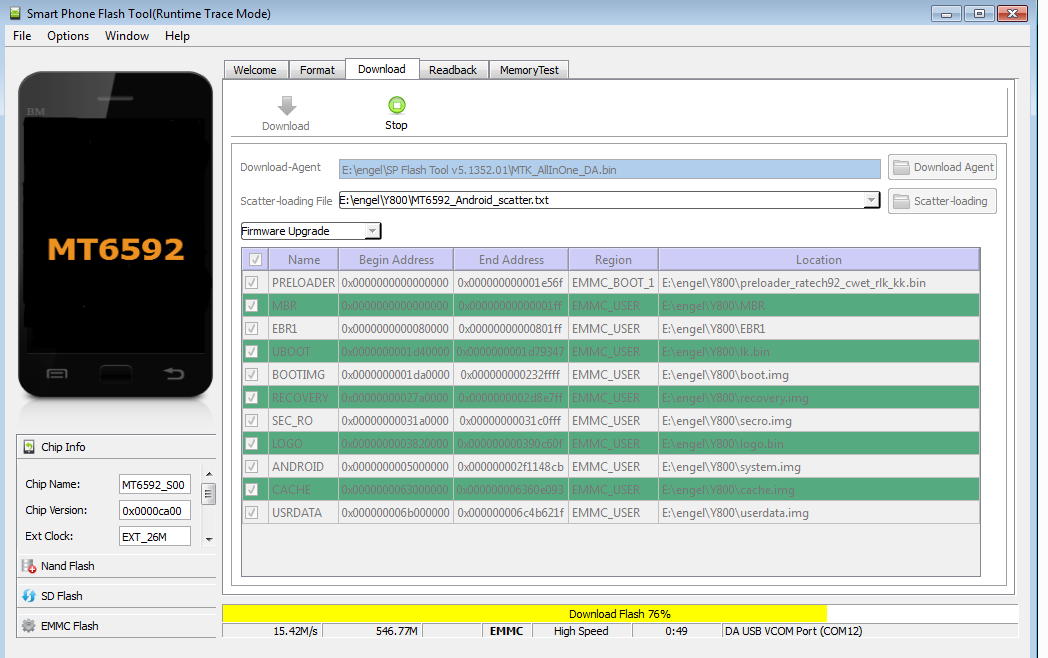Open the Chip Info panel icon
The image size is (1048, 658).
coord(29,447)
